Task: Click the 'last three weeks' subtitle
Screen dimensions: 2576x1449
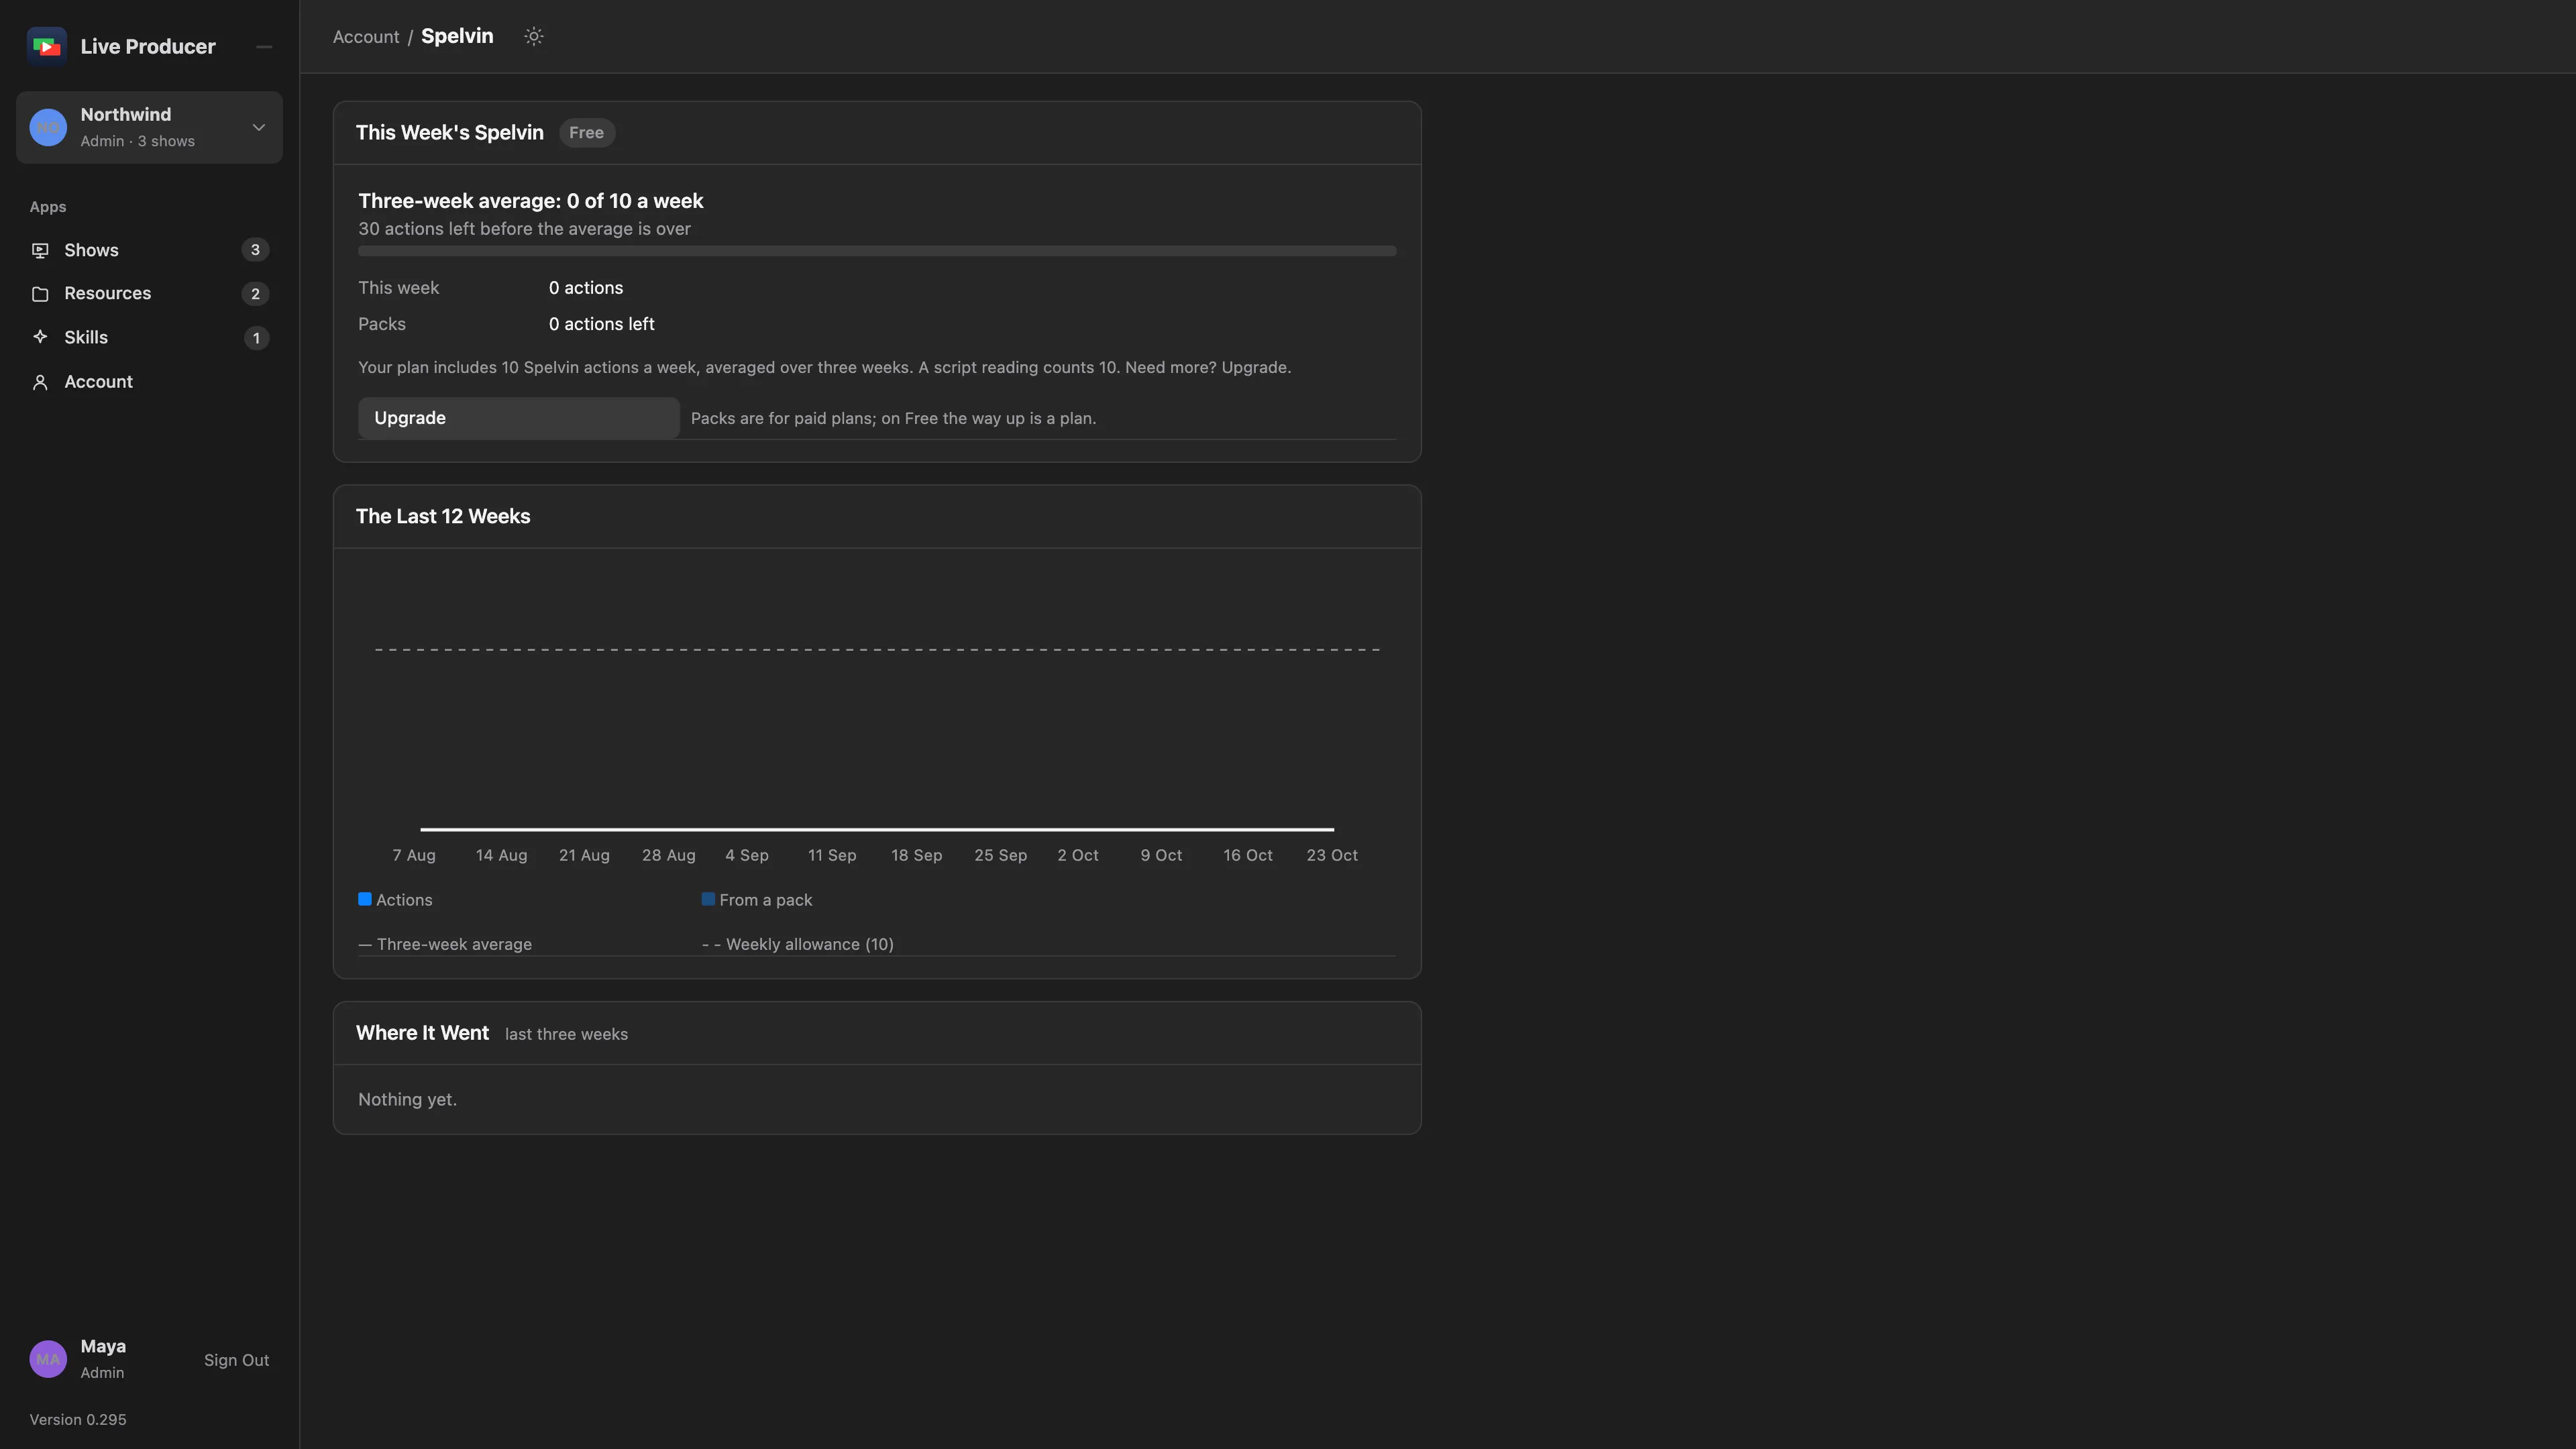Action: (x=566, y=1034)
